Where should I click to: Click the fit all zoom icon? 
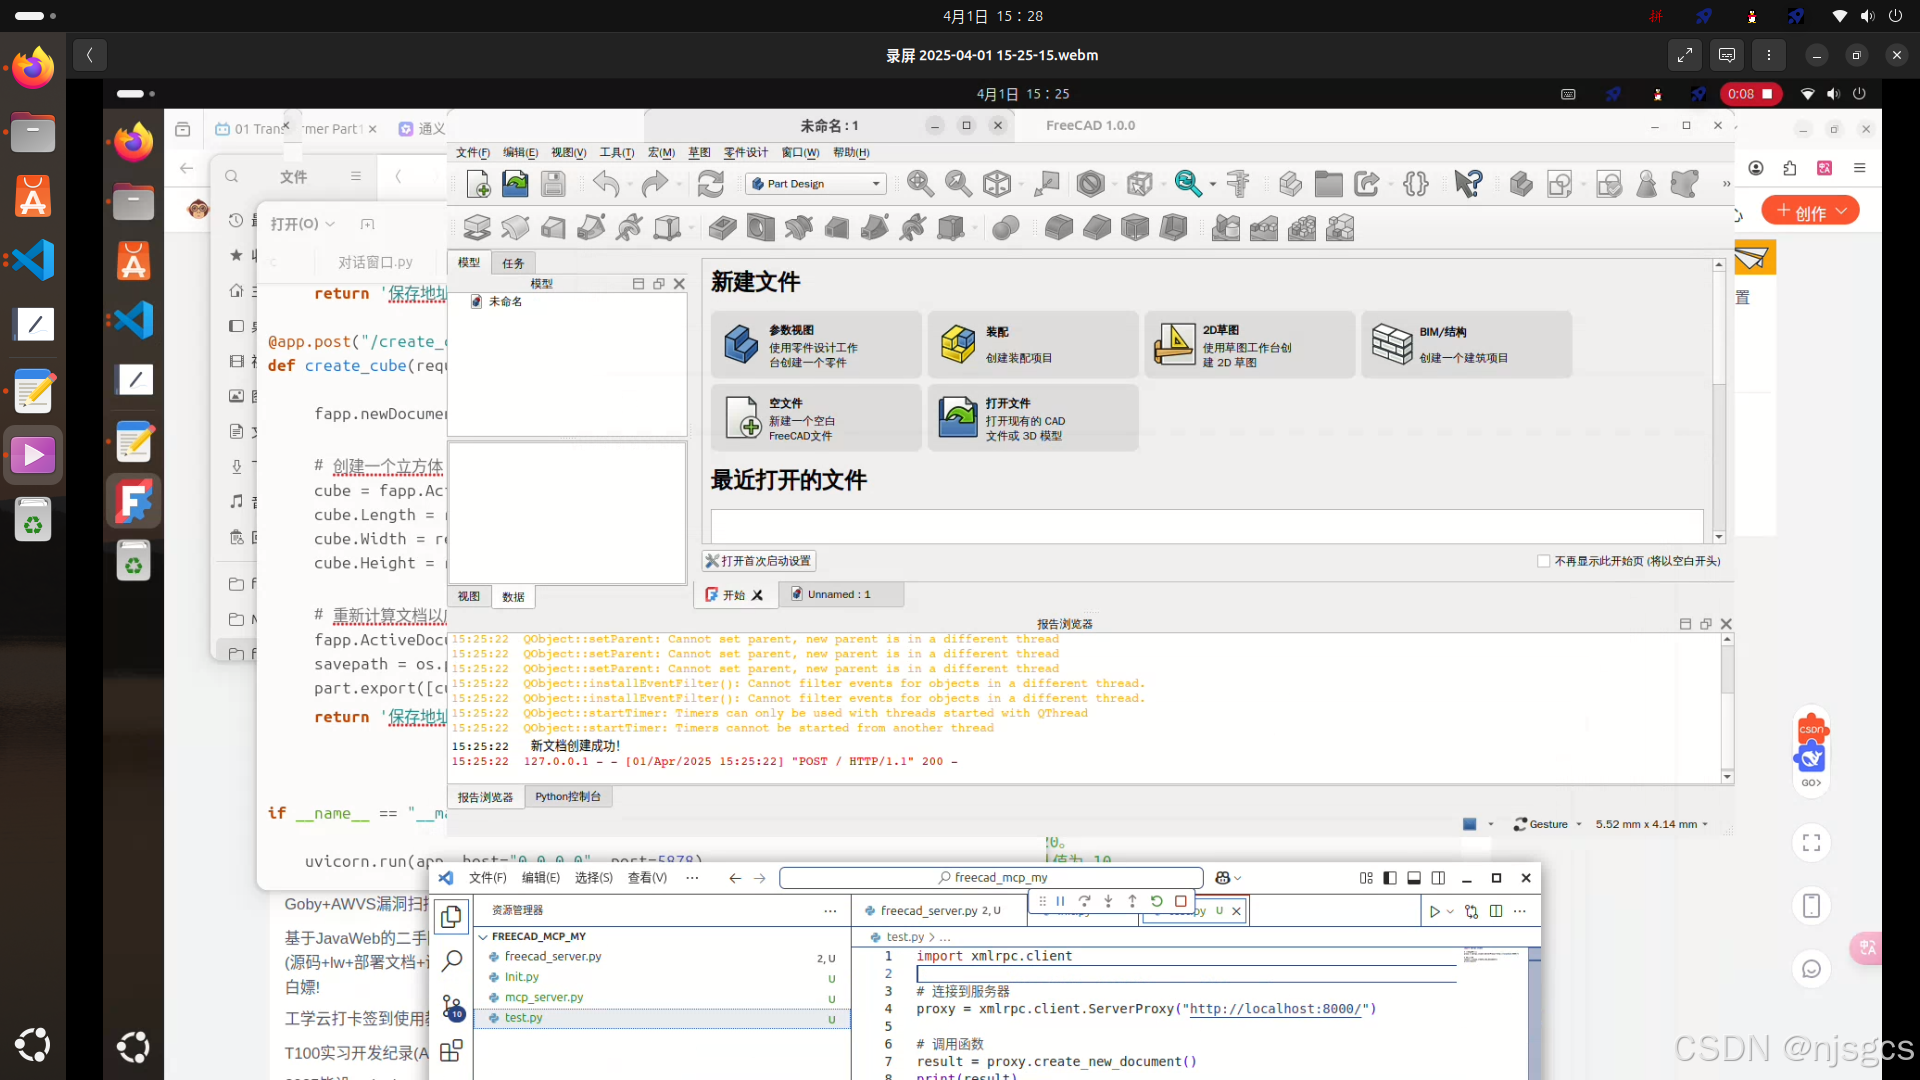click(x=920, y=184)
